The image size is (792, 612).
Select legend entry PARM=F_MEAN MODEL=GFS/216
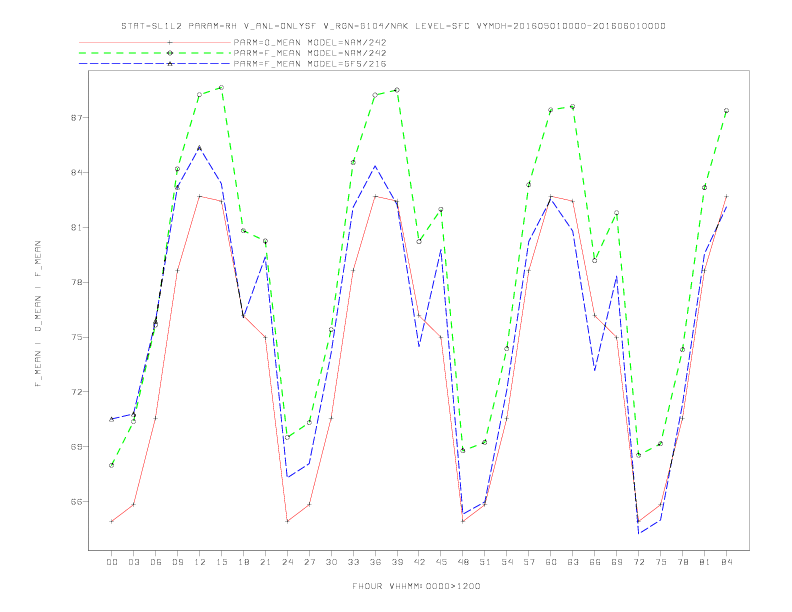pyautogui.click(x=310, y=64)
